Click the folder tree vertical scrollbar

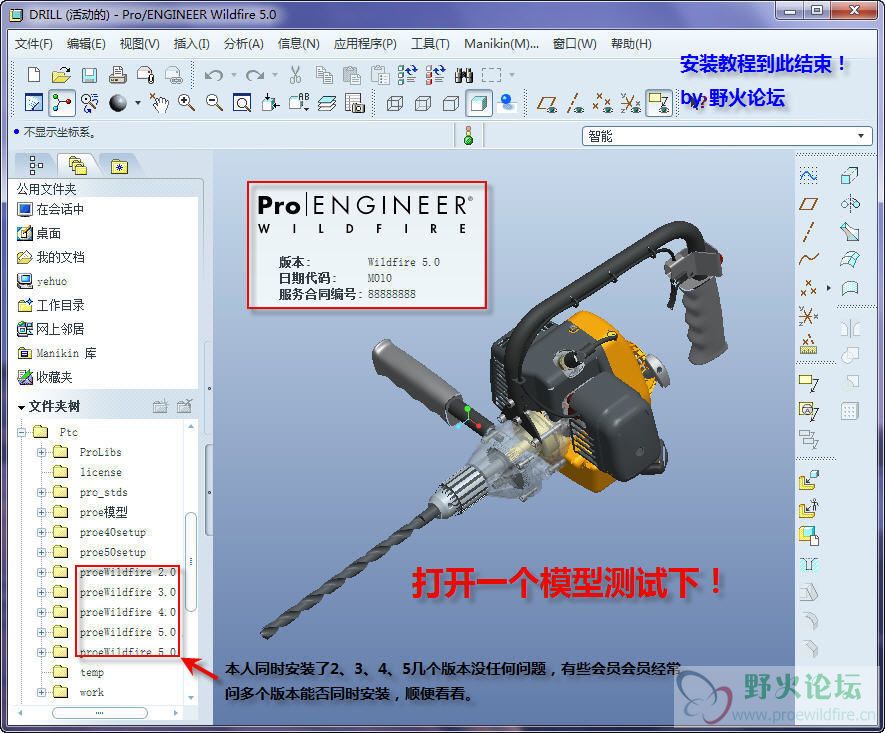tap(191, 561)
